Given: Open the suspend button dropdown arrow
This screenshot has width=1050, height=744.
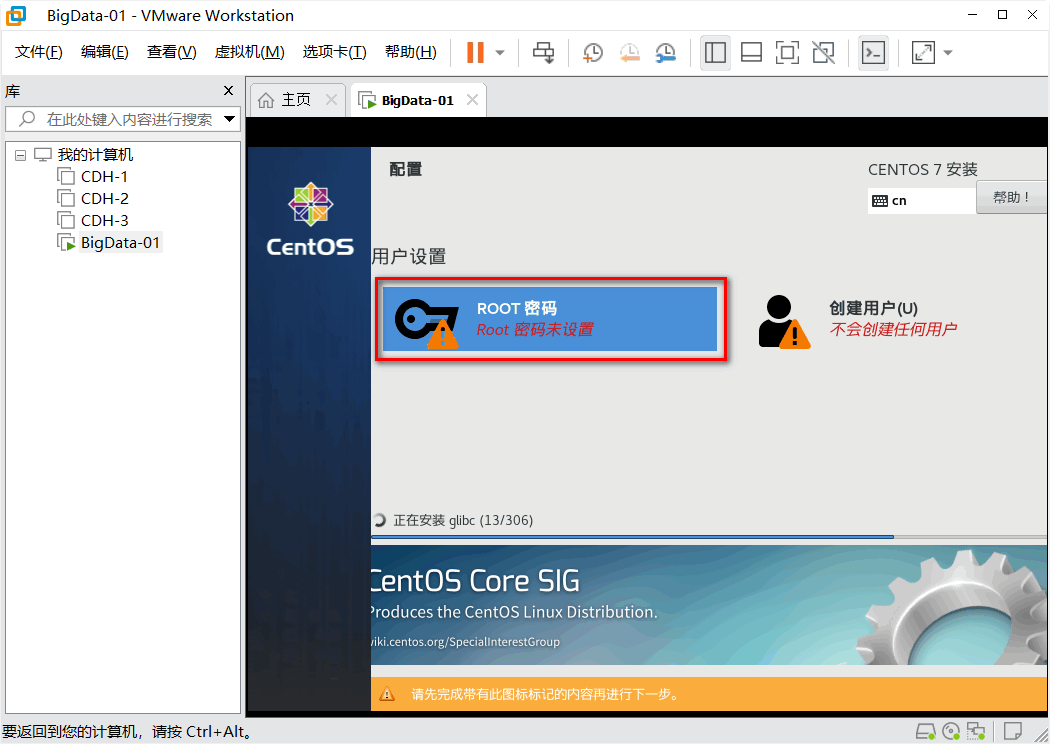Looking at the screenshot, I should (498, 52).
